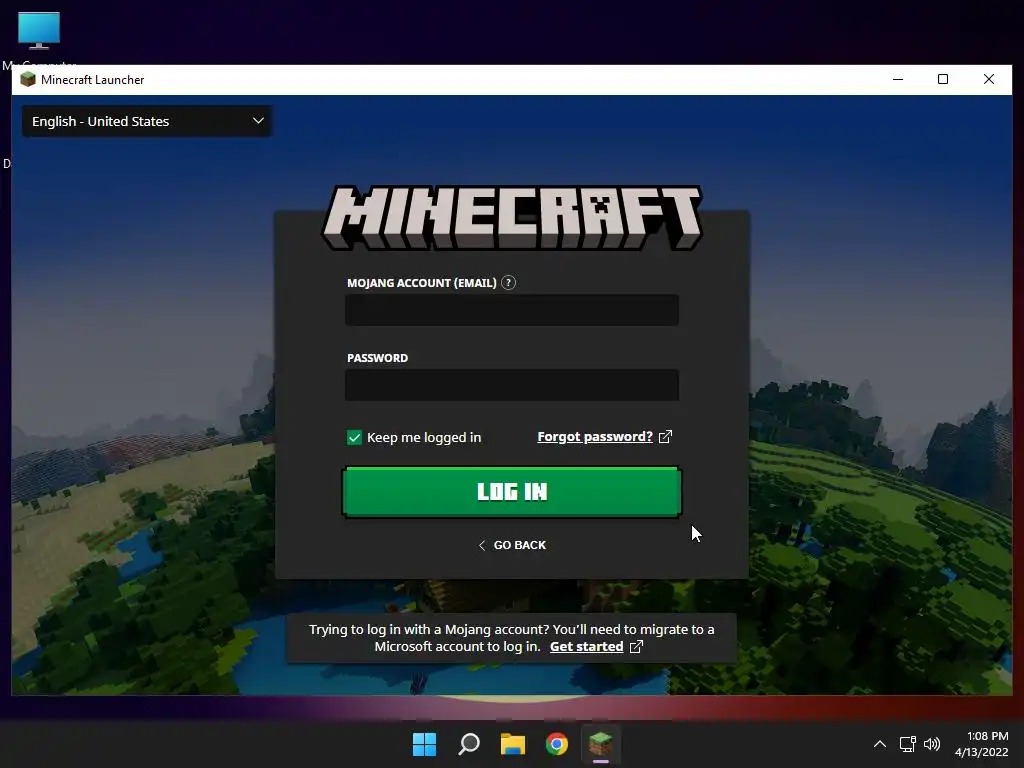This screenshot has width=1024, height=768.
Task: Open File Explorer from the taskbar
Action: (513, 744)
